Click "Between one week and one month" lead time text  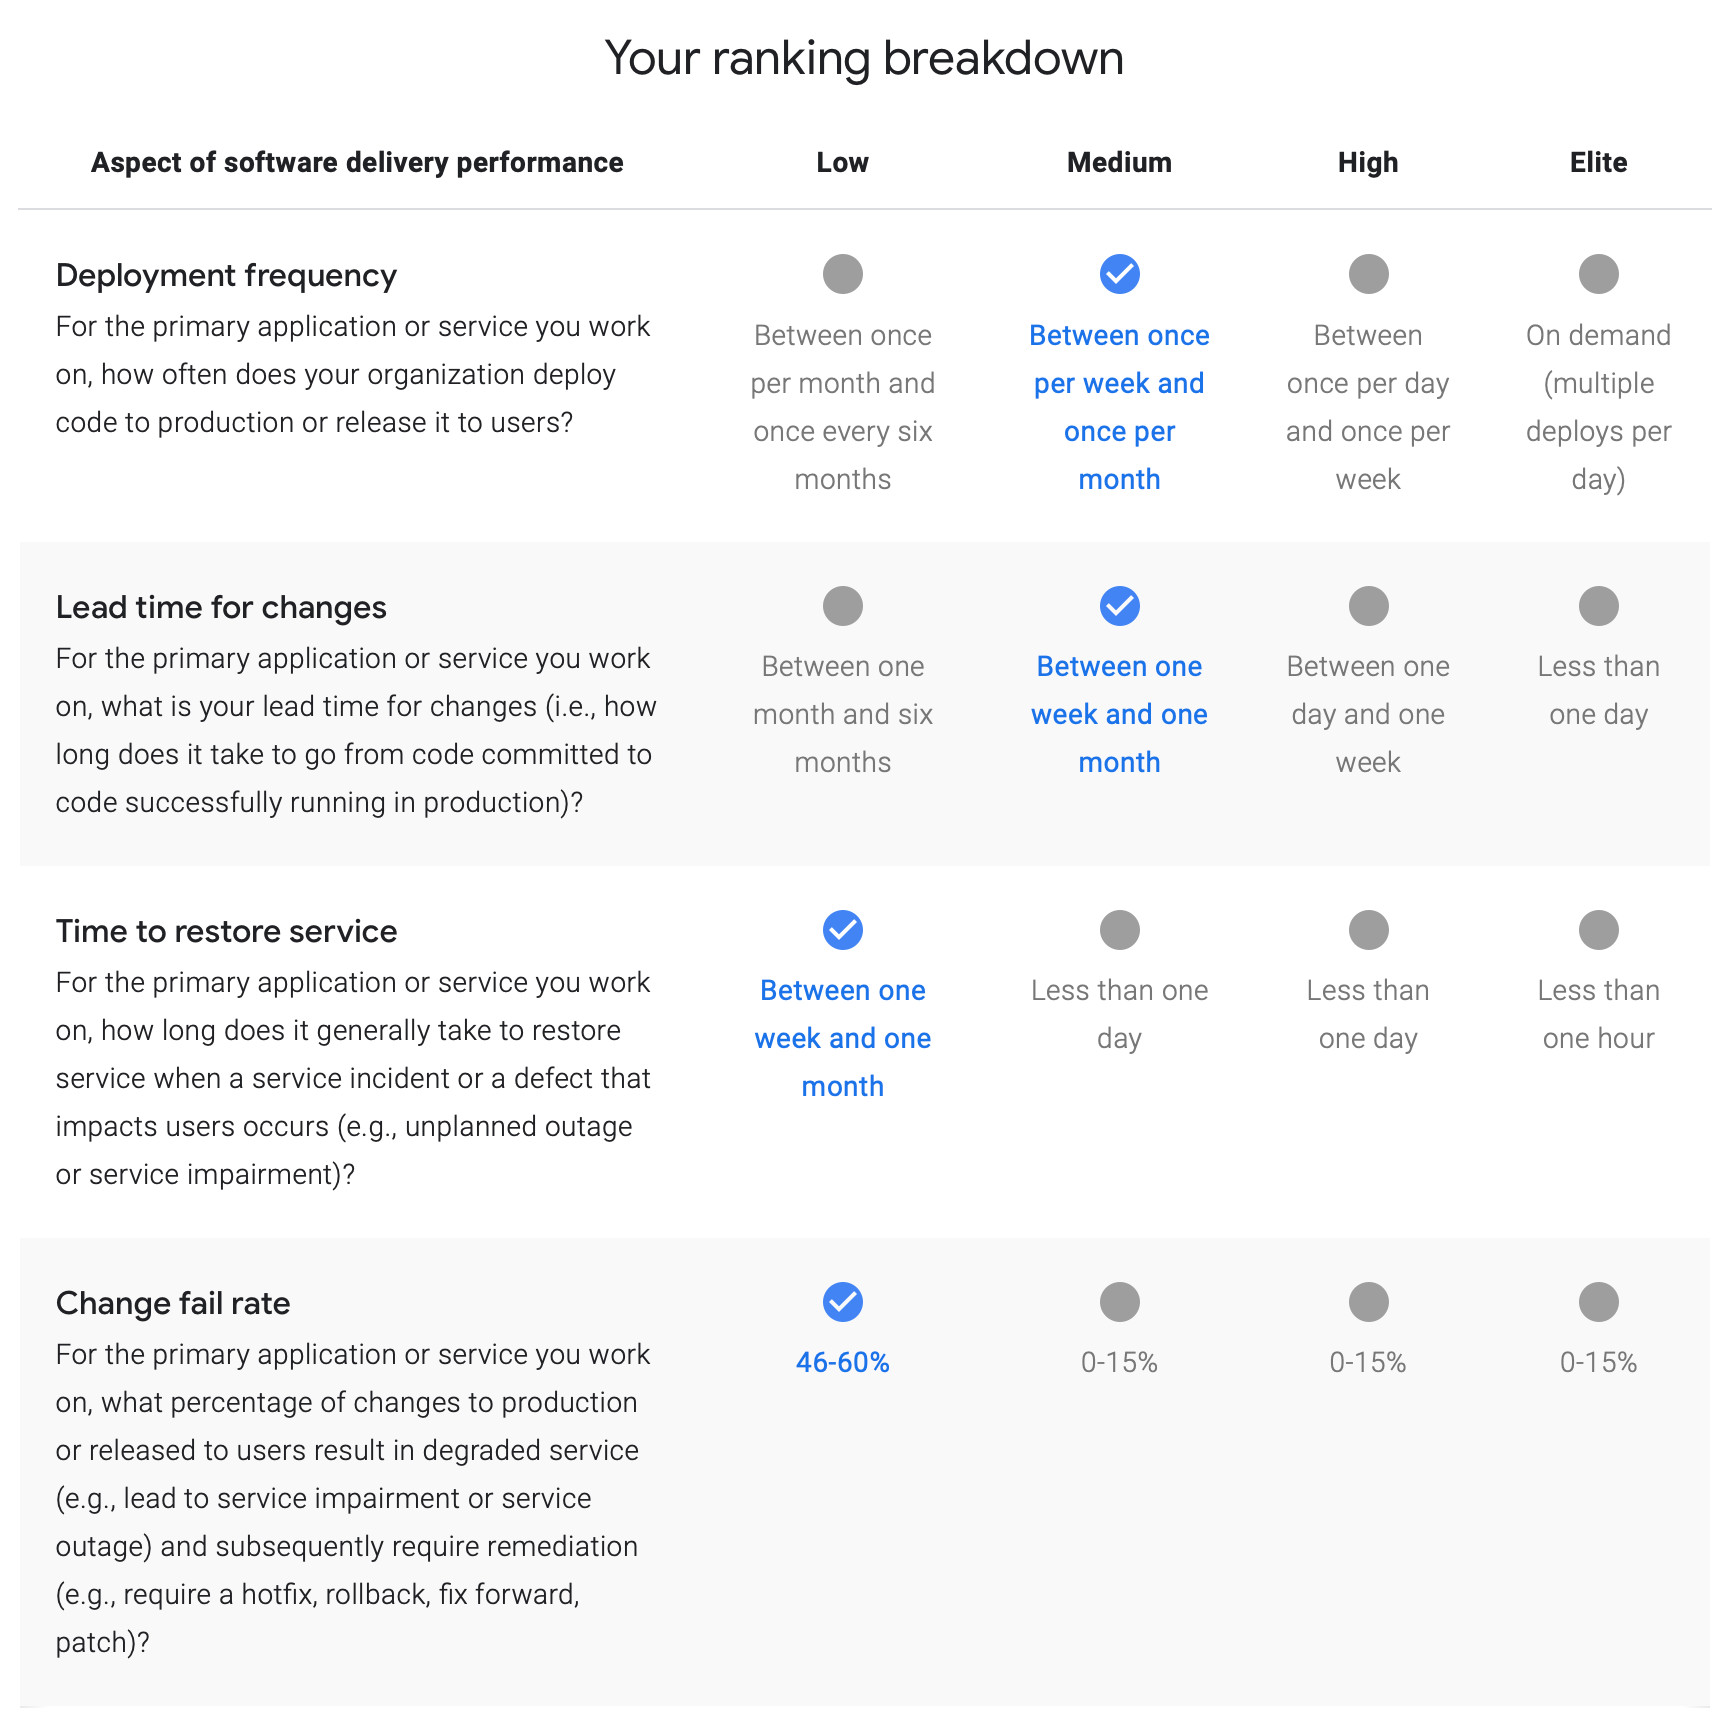[1119, 714]
